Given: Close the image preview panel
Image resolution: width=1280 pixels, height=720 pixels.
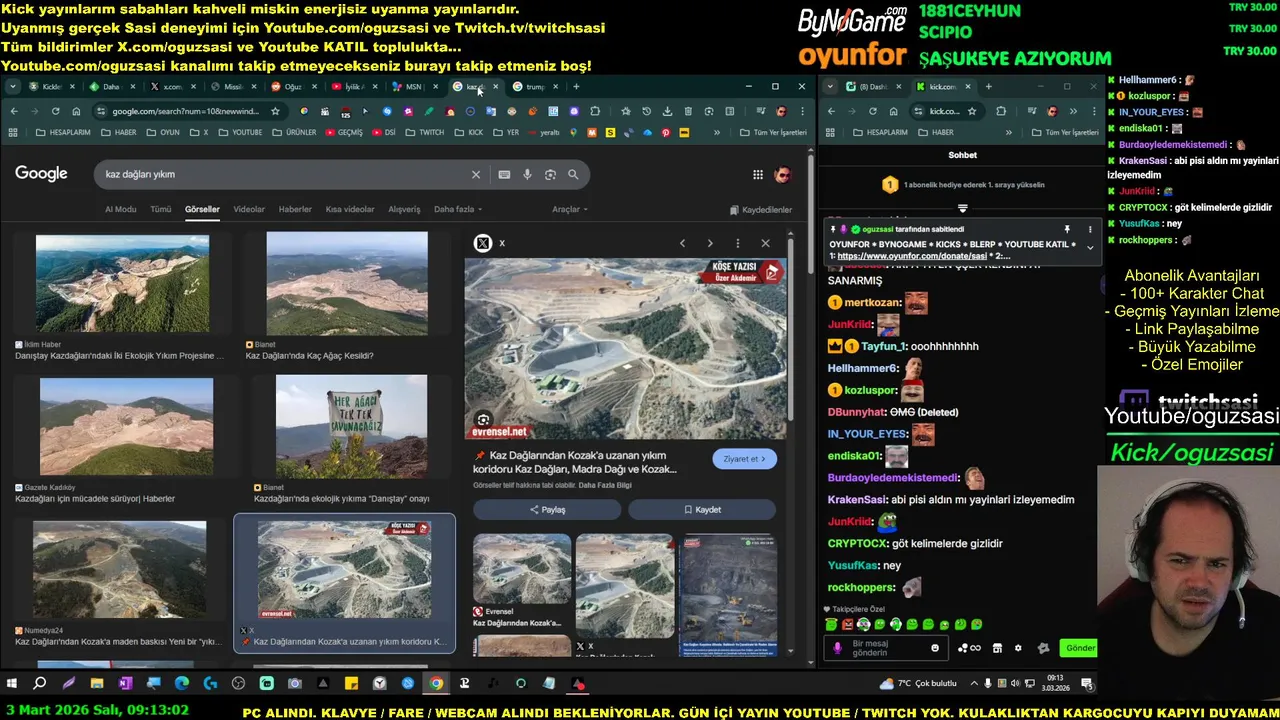Looking at the screenshot, I should tap(765, 243).
